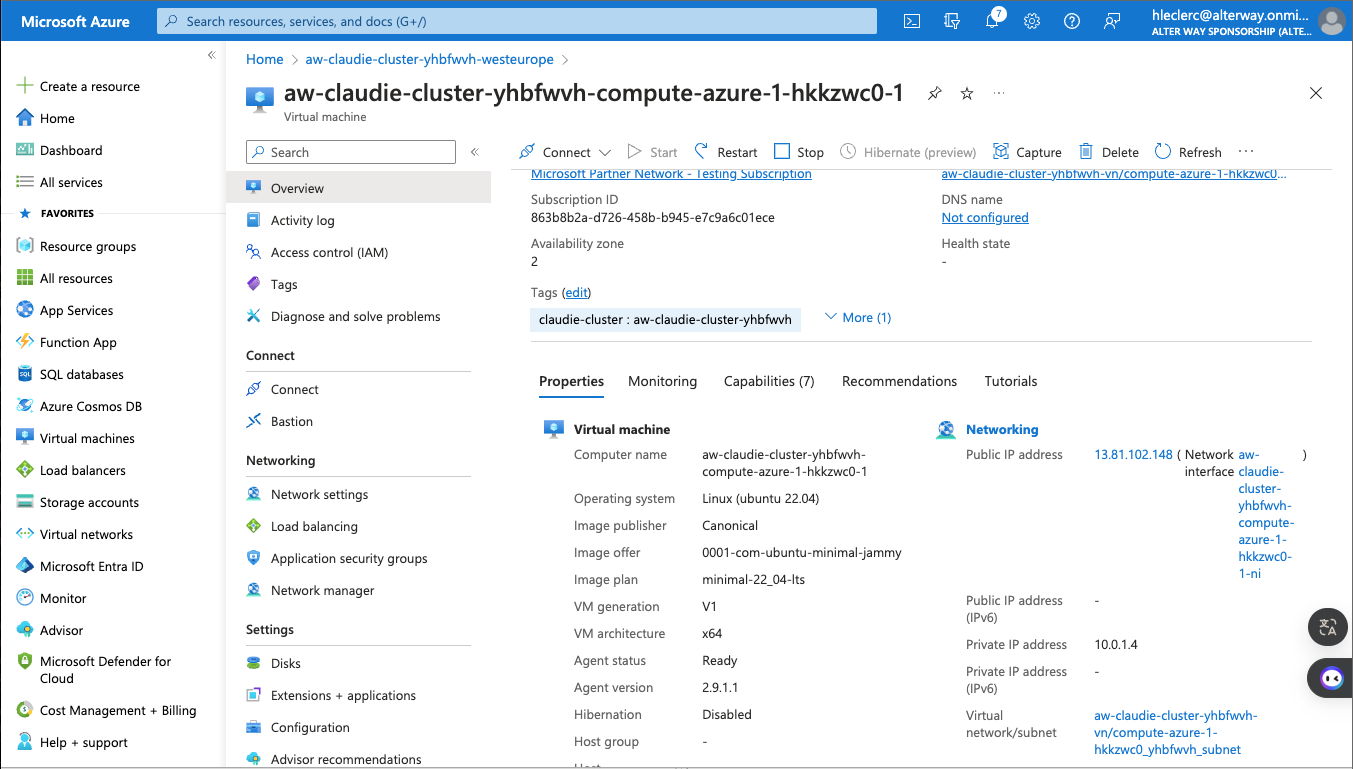Mark the VM as favorite with the star
1353x769 pixels.
[967, 93]
